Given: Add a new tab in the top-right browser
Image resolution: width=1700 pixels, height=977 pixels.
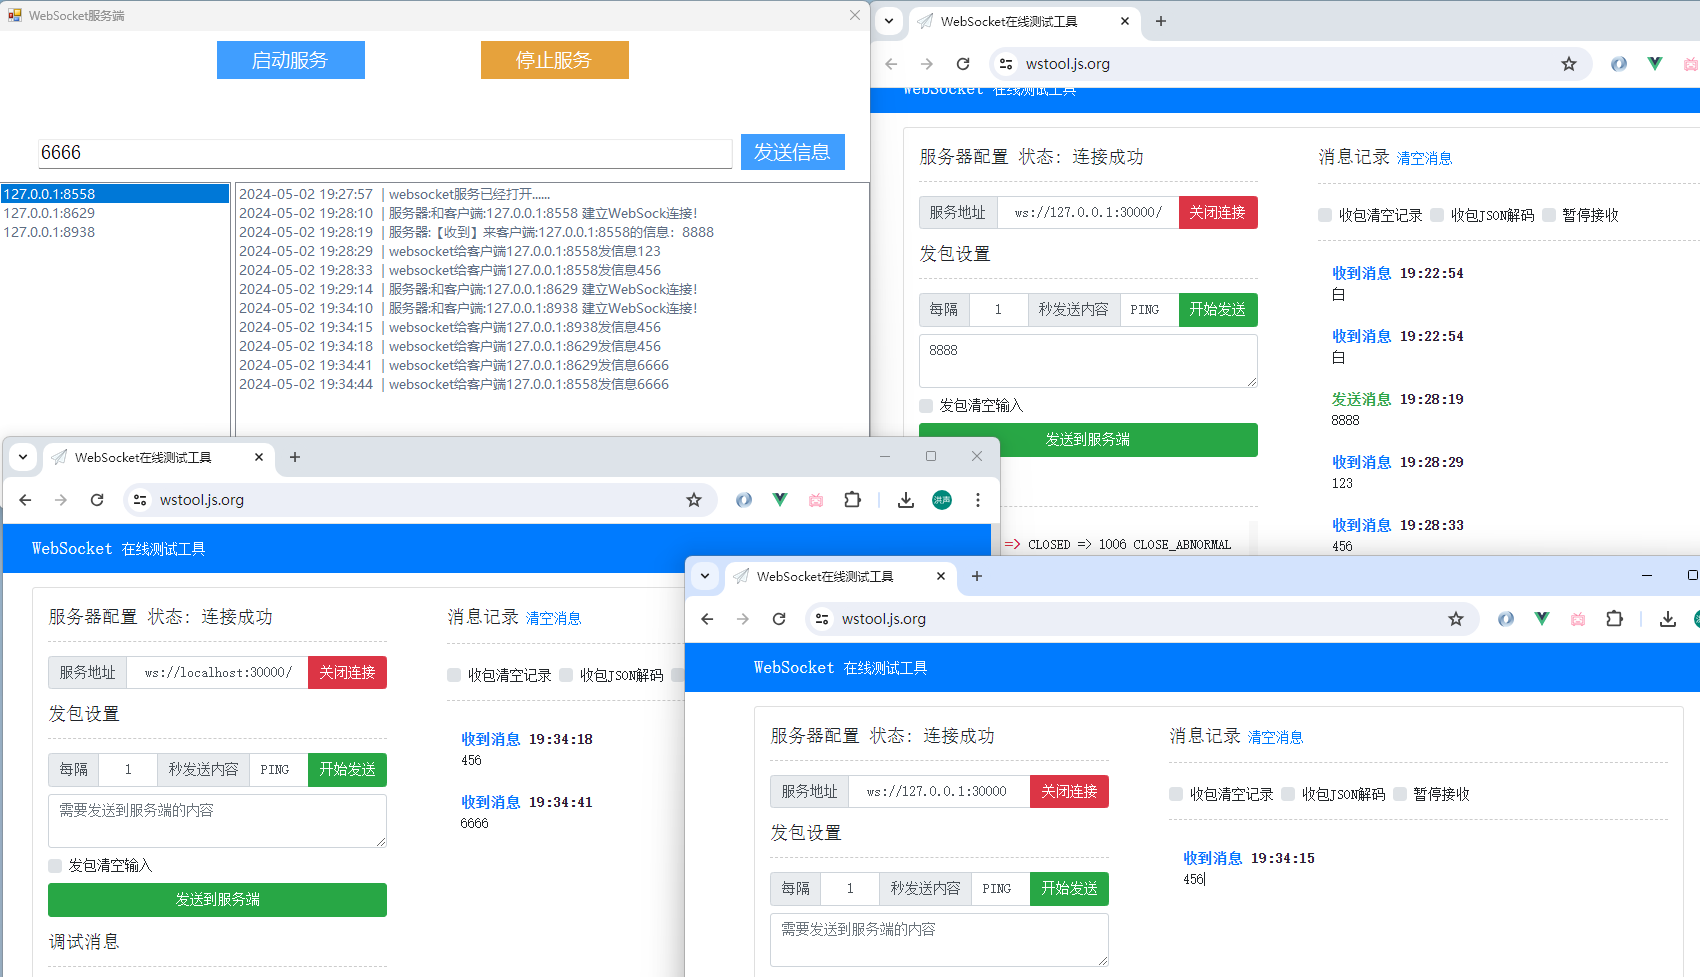Looking at the screenshot, I should pos(1161,21).
